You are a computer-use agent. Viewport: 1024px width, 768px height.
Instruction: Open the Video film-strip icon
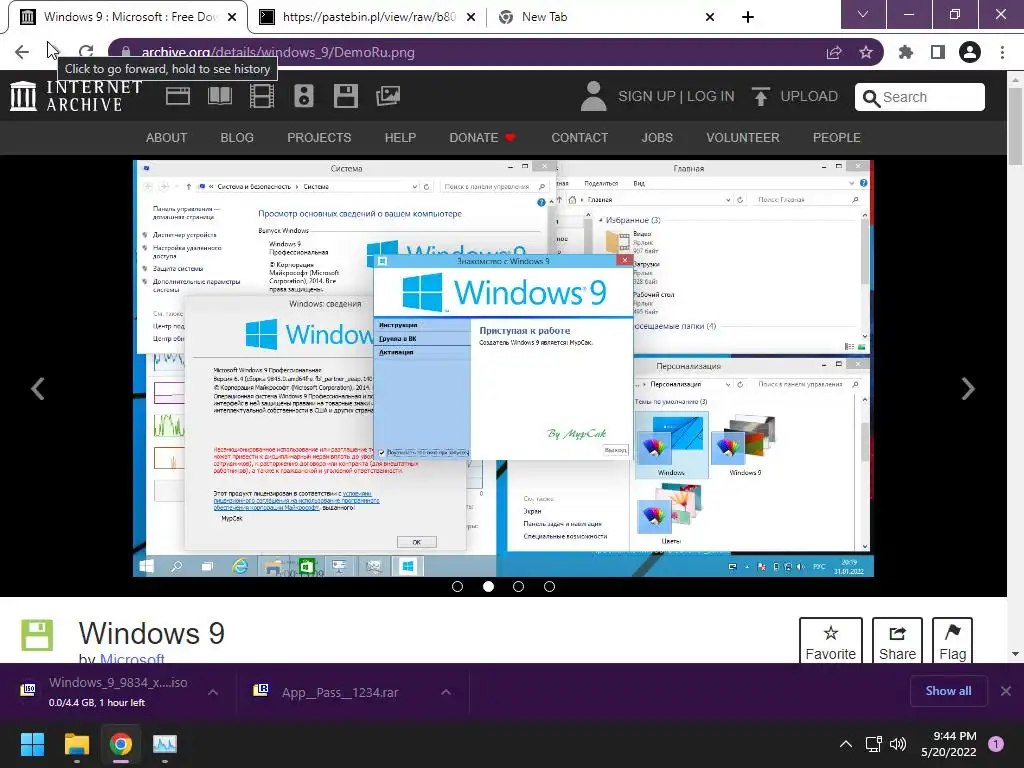click(x=262, y=96)
